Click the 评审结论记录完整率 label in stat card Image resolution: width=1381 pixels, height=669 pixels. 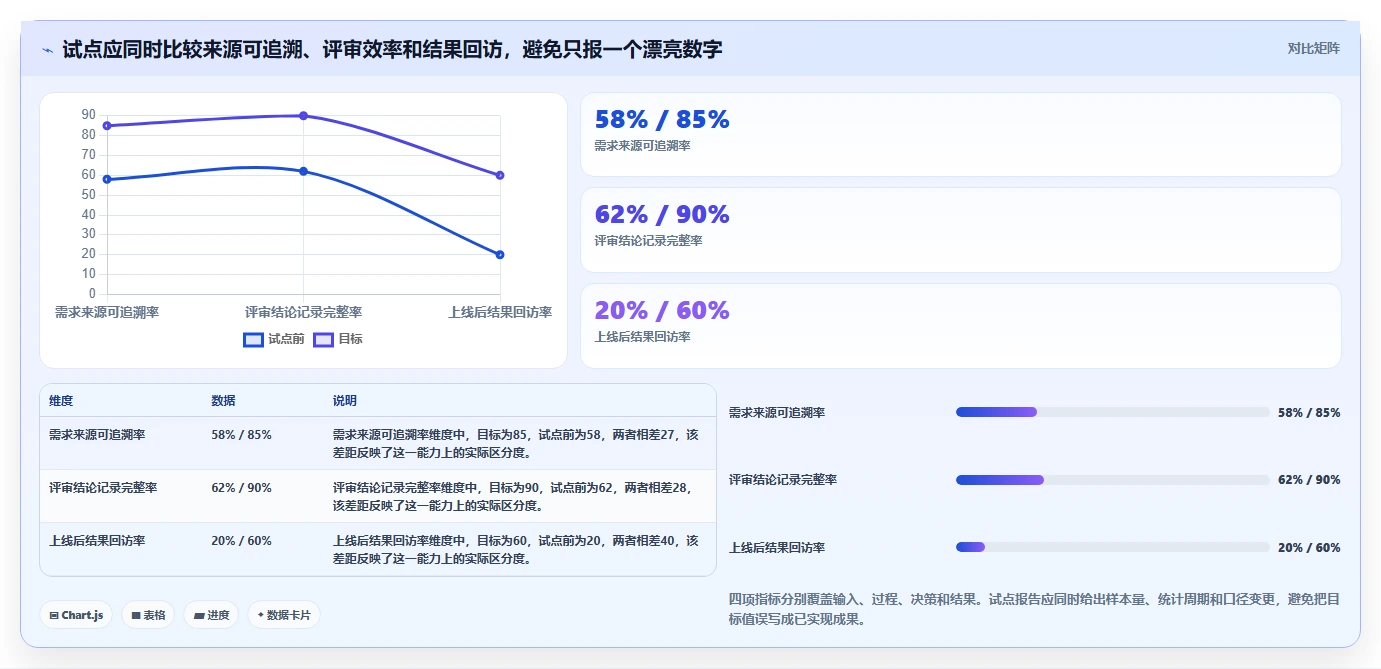coord(648,241)
